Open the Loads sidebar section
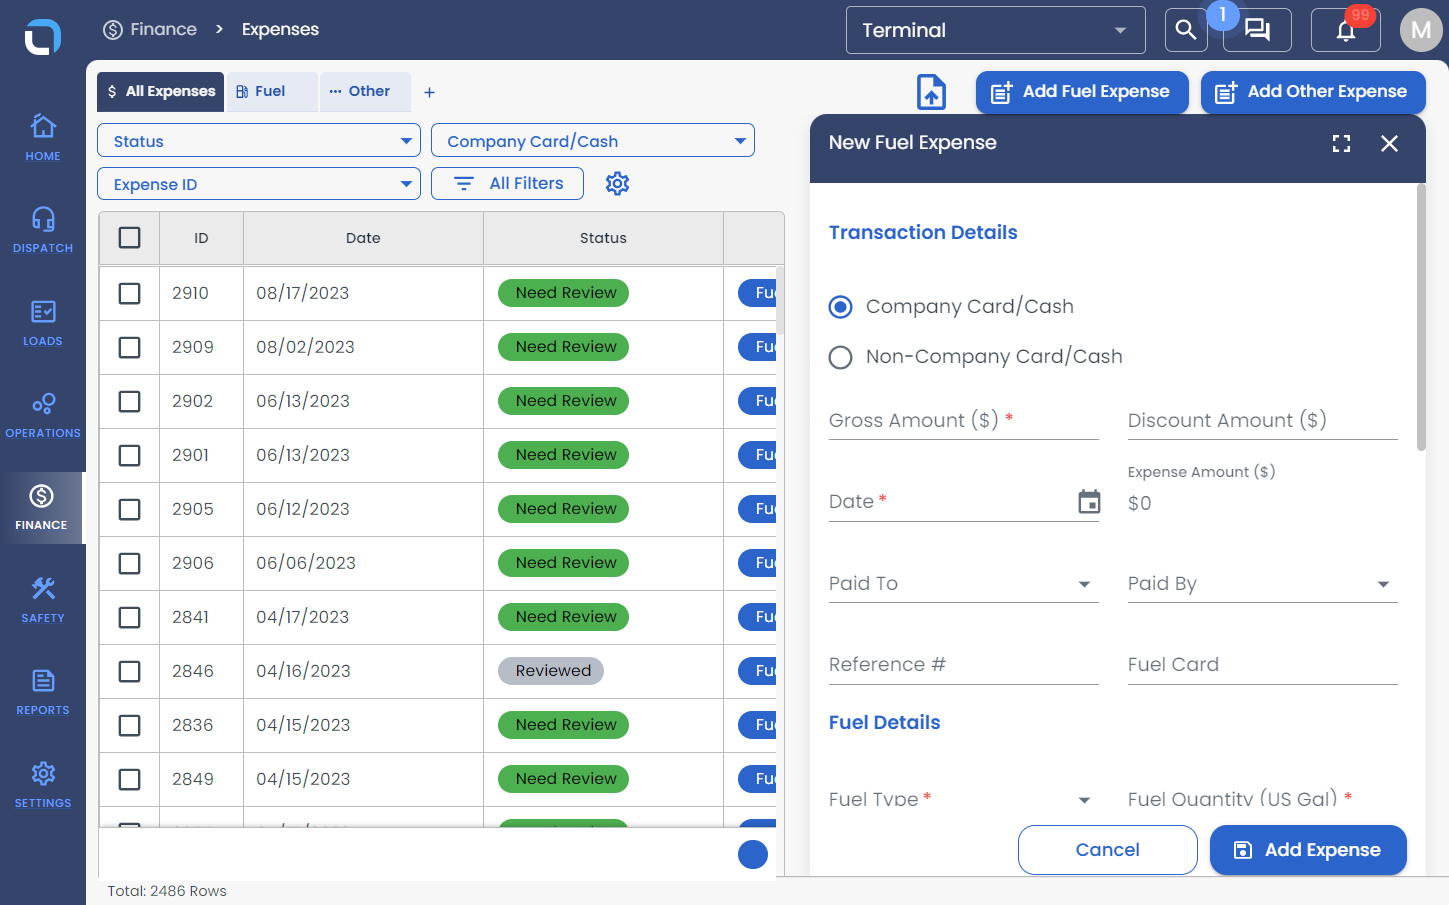The image size is (1449, 905). pyautogui.click(x=43, y=323)
